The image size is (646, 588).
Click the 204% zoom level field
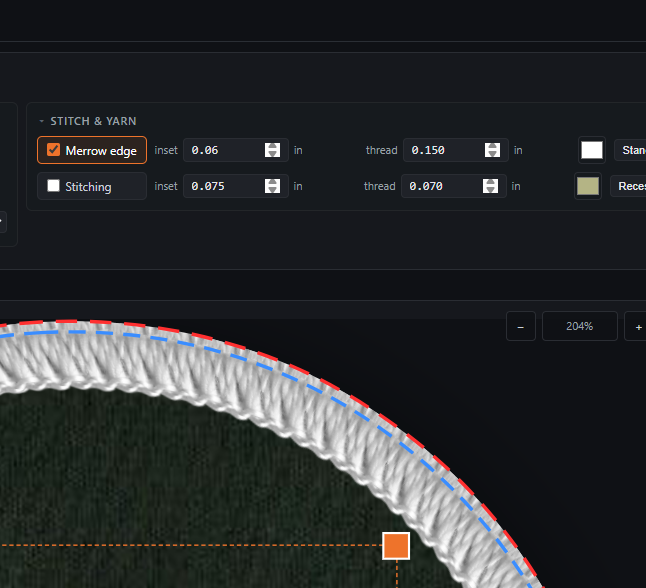click(x=580, y=326)
